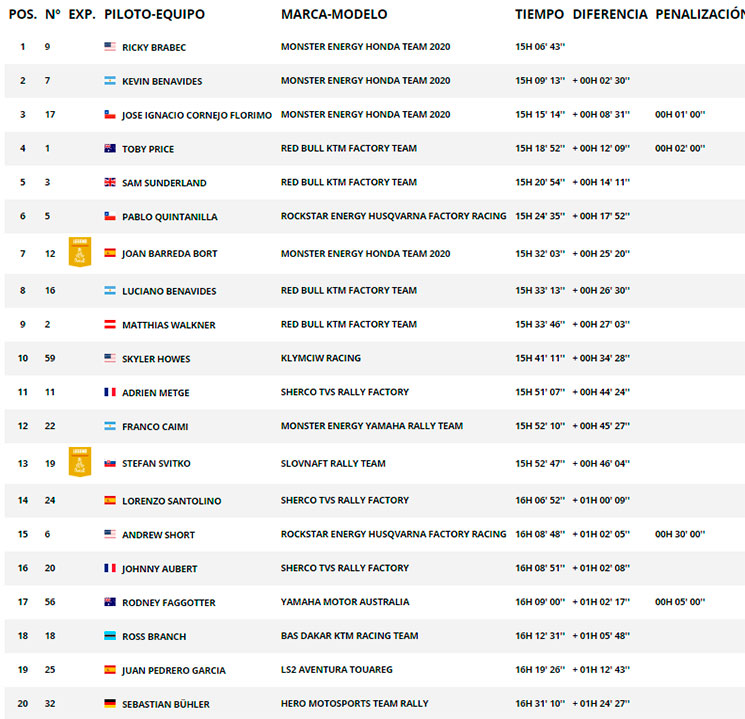Select rider name MATTHIAS WALKNER

pos(169,325)
